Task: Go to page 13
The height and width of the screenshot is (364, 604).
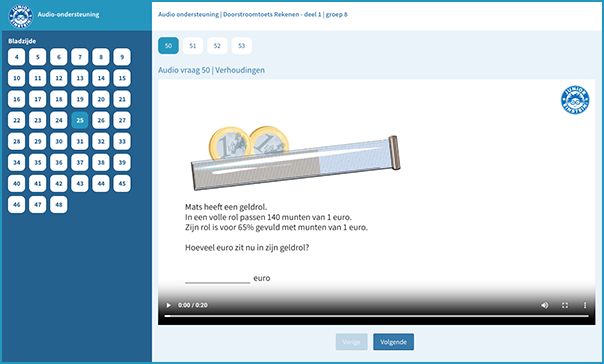Action: [x=80, y=78]
